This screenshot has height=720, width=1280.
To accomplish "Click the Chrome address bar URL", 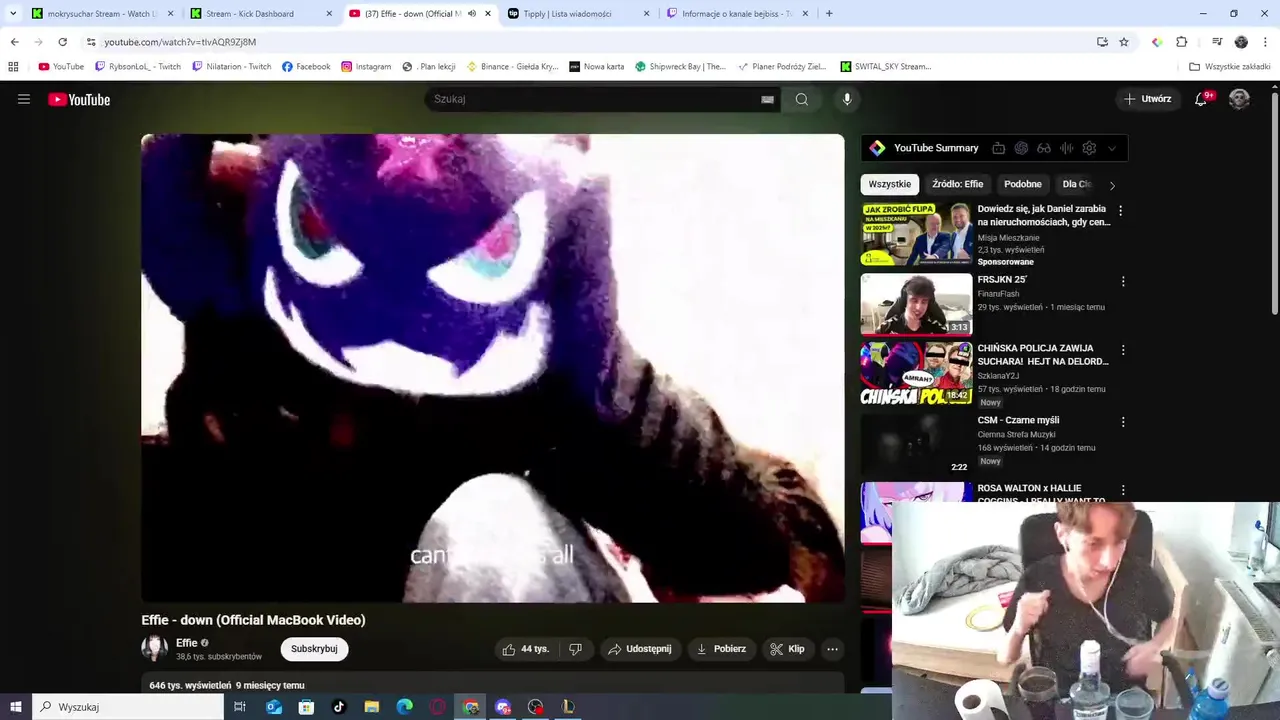I will [180, 42].
